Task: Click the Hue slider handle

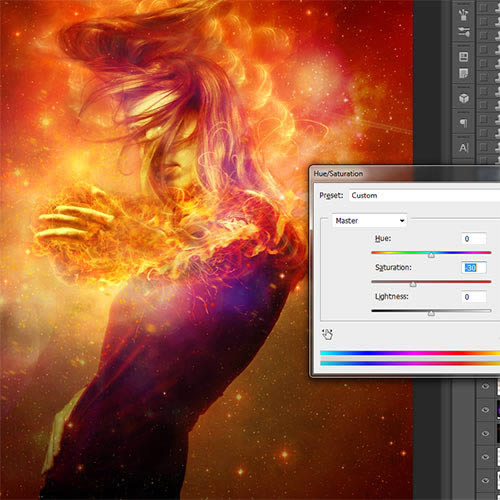Action: [431, 255]
